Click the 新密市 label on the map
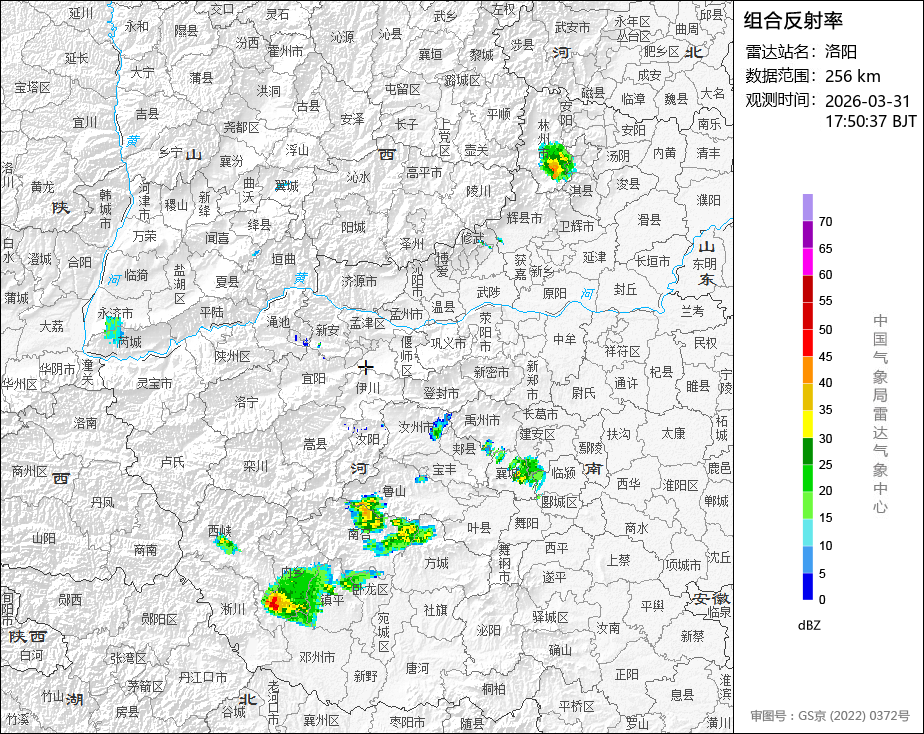The width and height of the screenshot is (924, 734). 491,372
